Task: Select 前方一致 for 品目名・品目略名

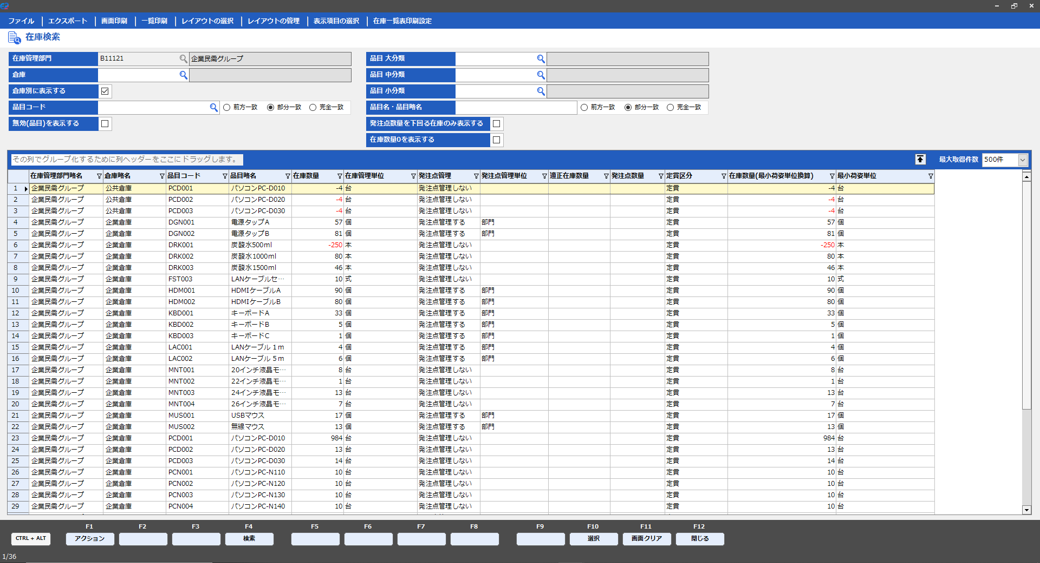Action: (x=584, y=107)
